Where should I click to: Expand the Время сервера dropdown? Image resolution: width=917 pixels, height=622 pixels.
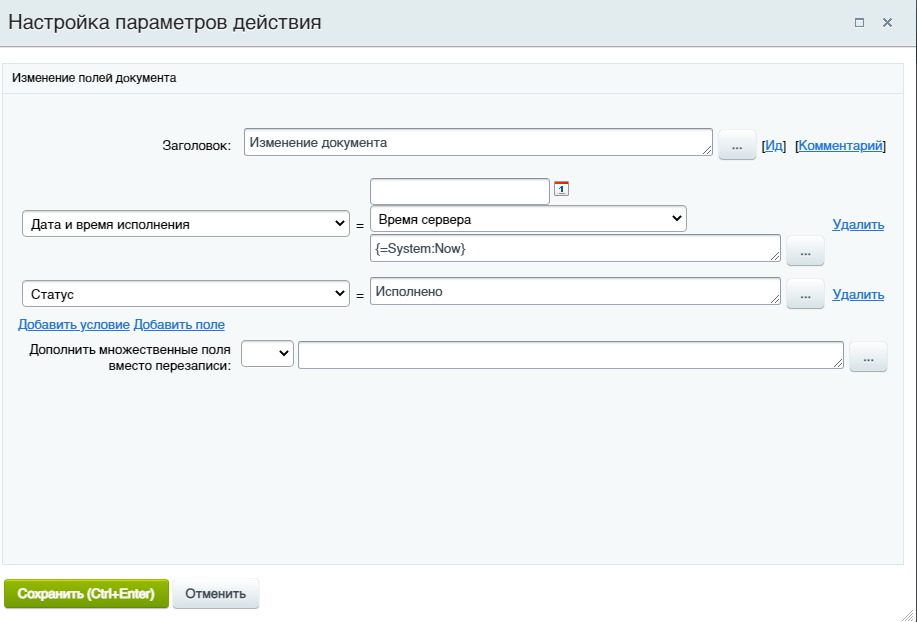[x=528, y=219]
